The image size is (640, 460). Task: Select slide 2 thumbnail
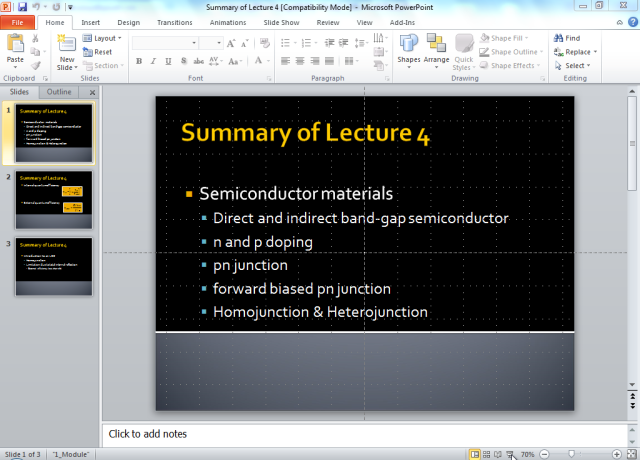click(54, 200)
